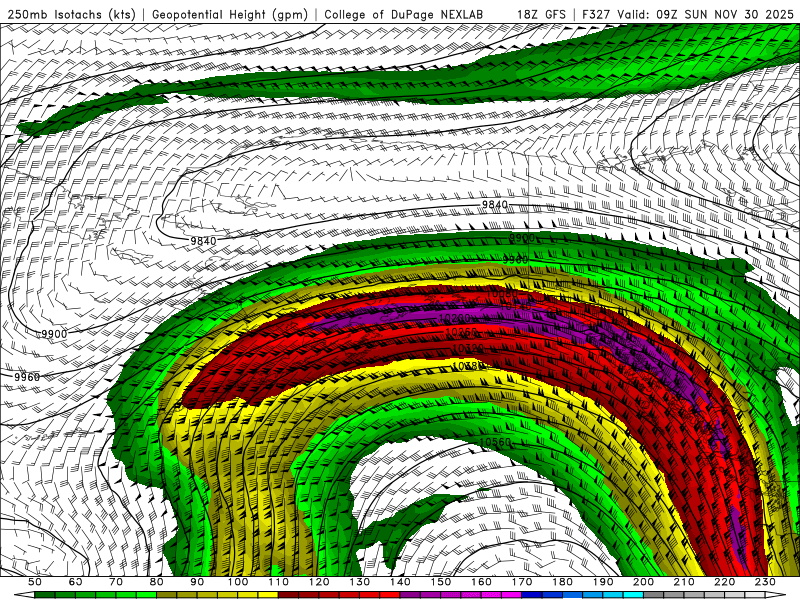Select the 210 knot scale label
Image resolution: width=800 pixels, height=600 pixels.
click(x=684, y=582)
